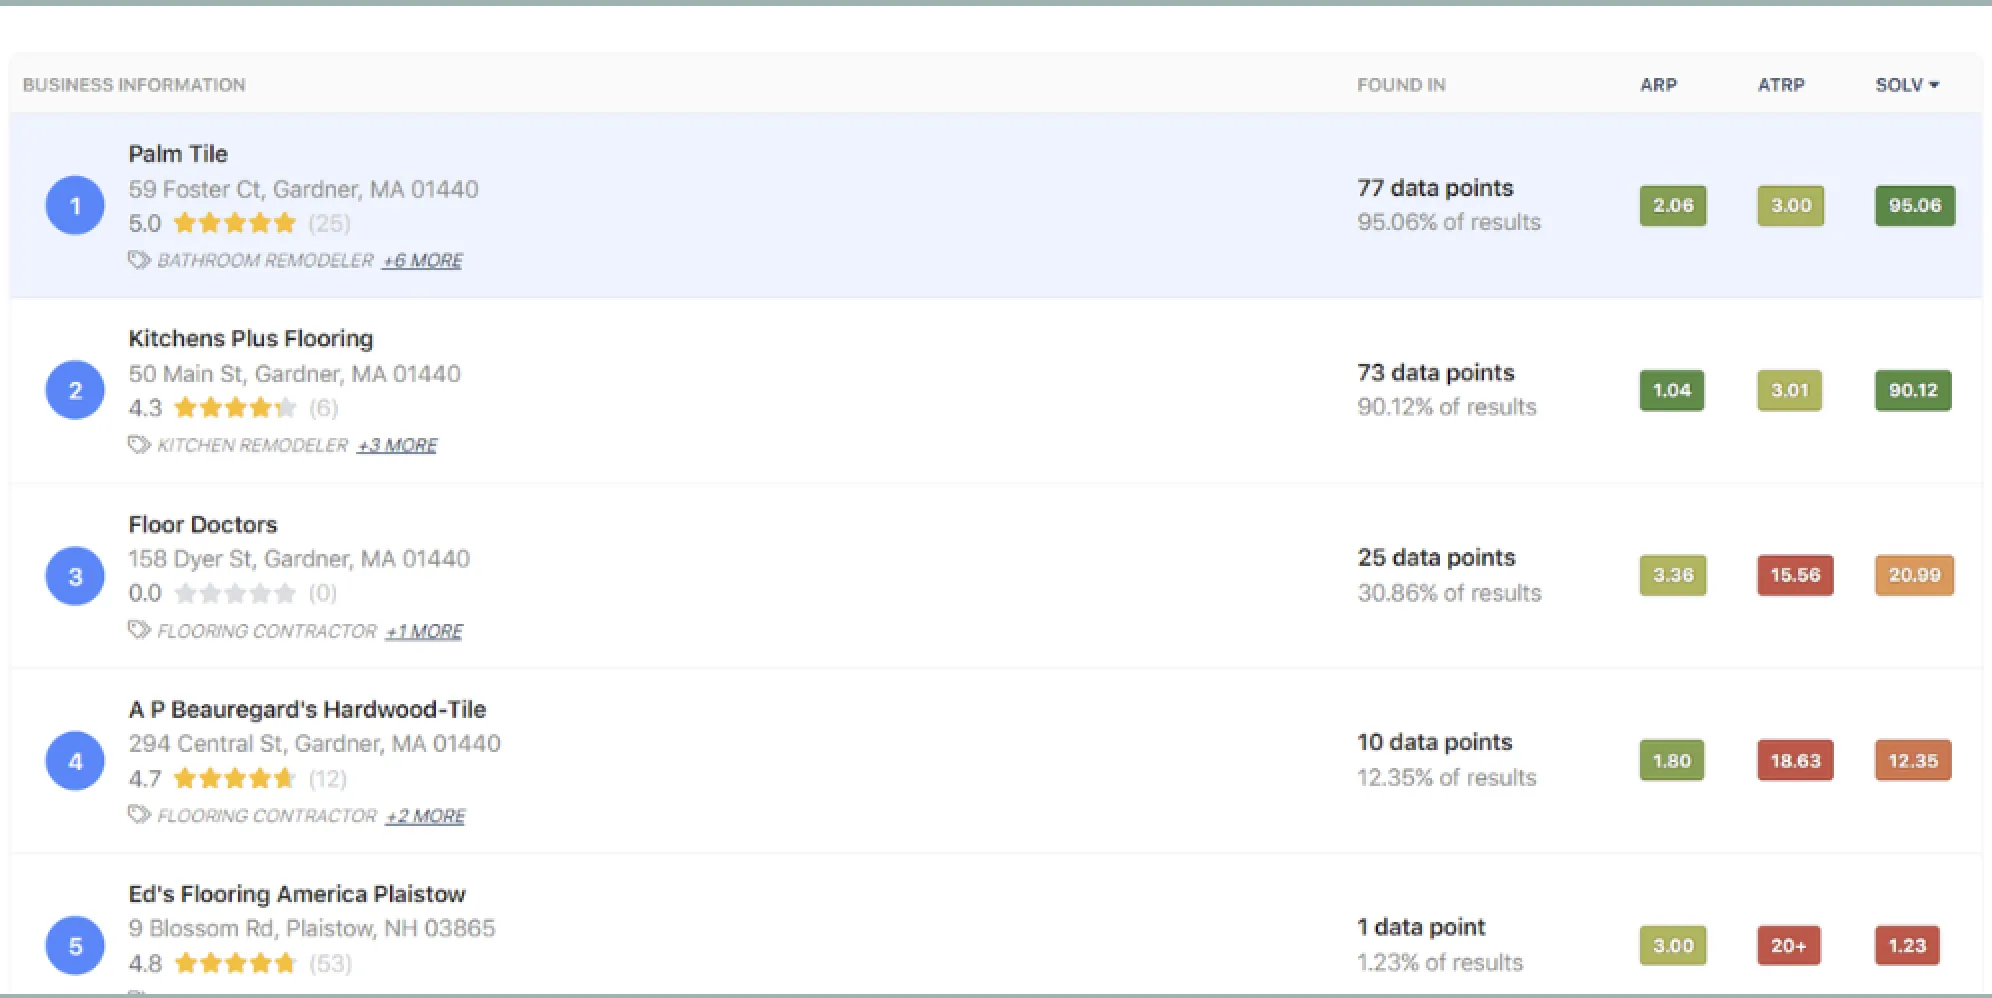Image resolution: width=1992 pixels, height=998 pixels.
Task: Click Kitchens Plus Flooring's star rating
Action: 235,408
